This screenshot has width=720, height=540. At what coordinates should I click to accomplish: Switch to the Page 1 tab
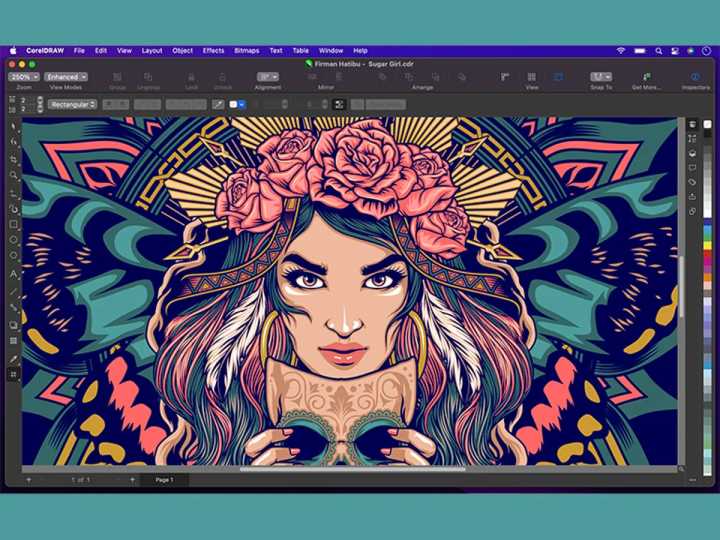[164, 480]
